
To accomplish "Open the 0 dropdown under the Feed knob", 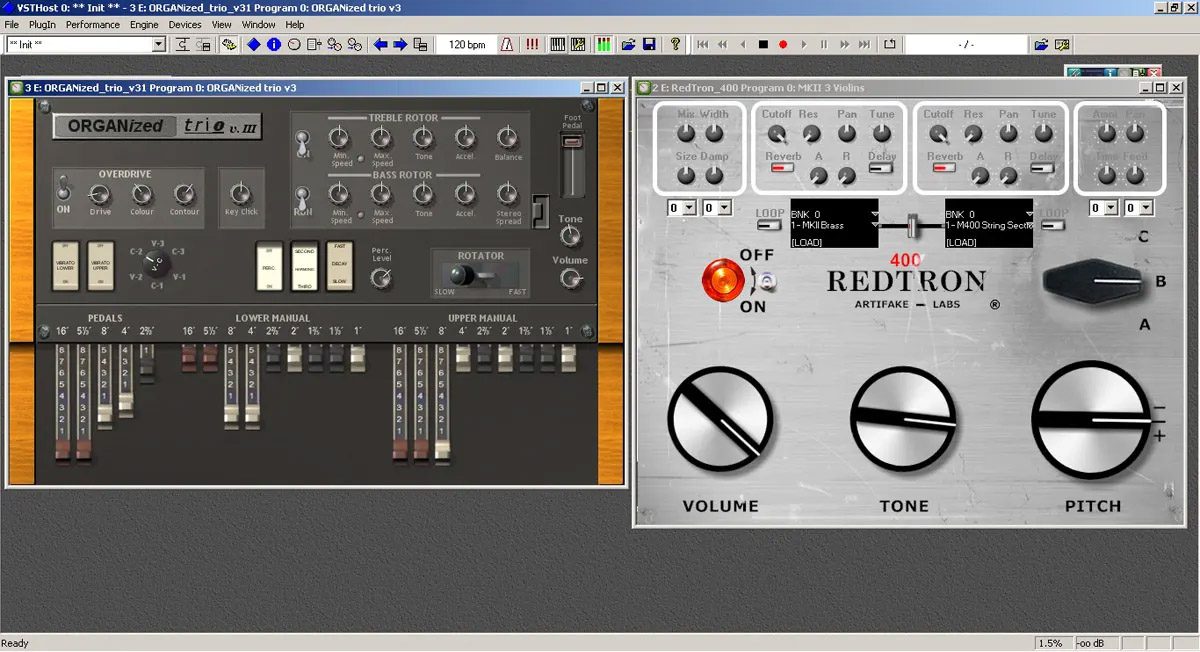I will [1139, 208].
